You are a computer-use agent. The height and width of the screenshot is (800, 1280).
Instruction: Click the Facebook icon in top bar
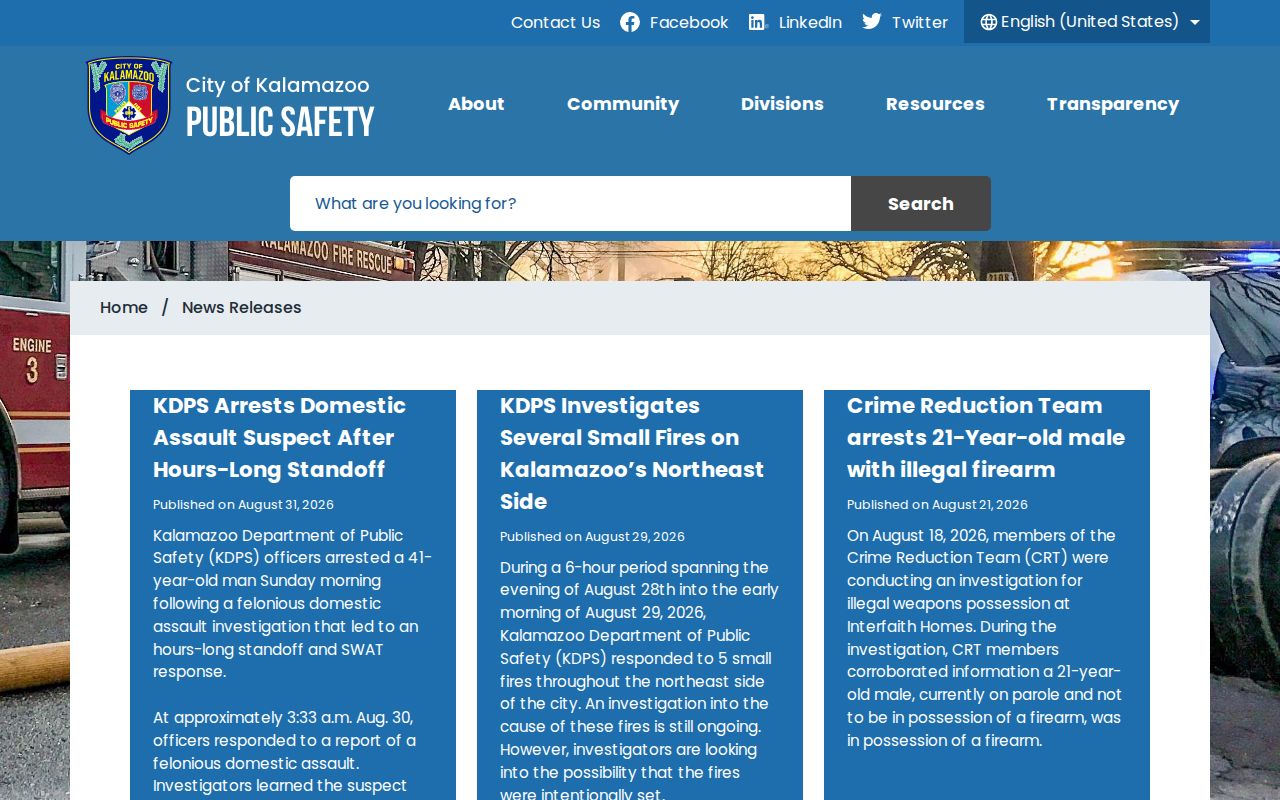pyautogui.click(x=630, y=22)
